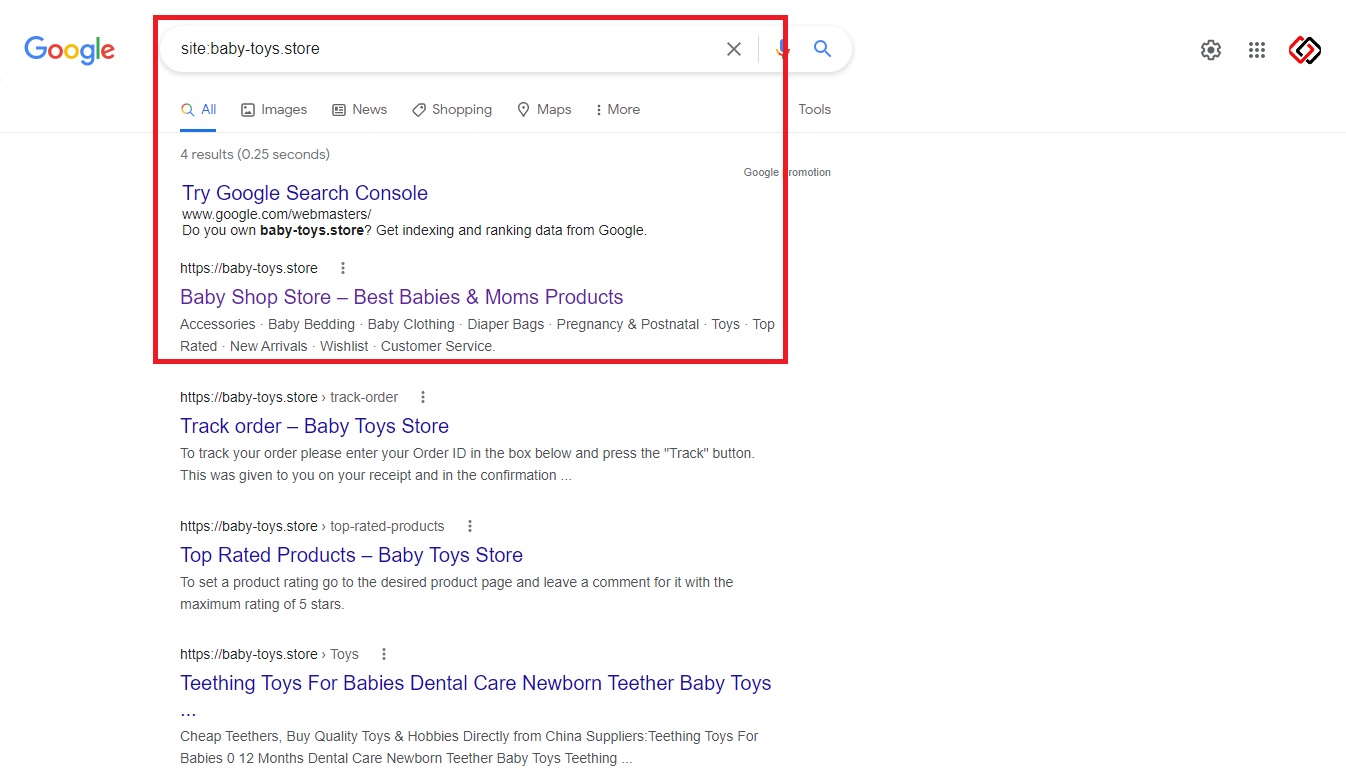The image size is (1346, 768).
Task: Open Try Google Search Console link
Action: click(x=305, y=193)
